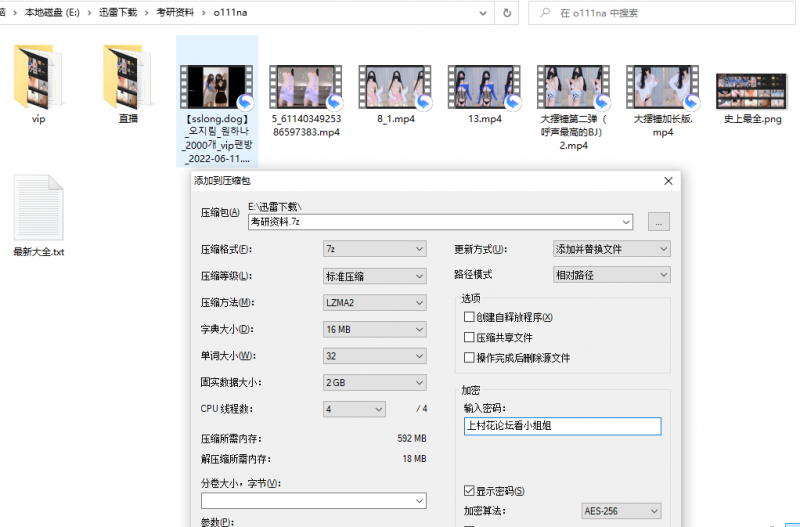Select the 史上最全.png image file
The height and width of the screenshot is (527, 800).
751,91
